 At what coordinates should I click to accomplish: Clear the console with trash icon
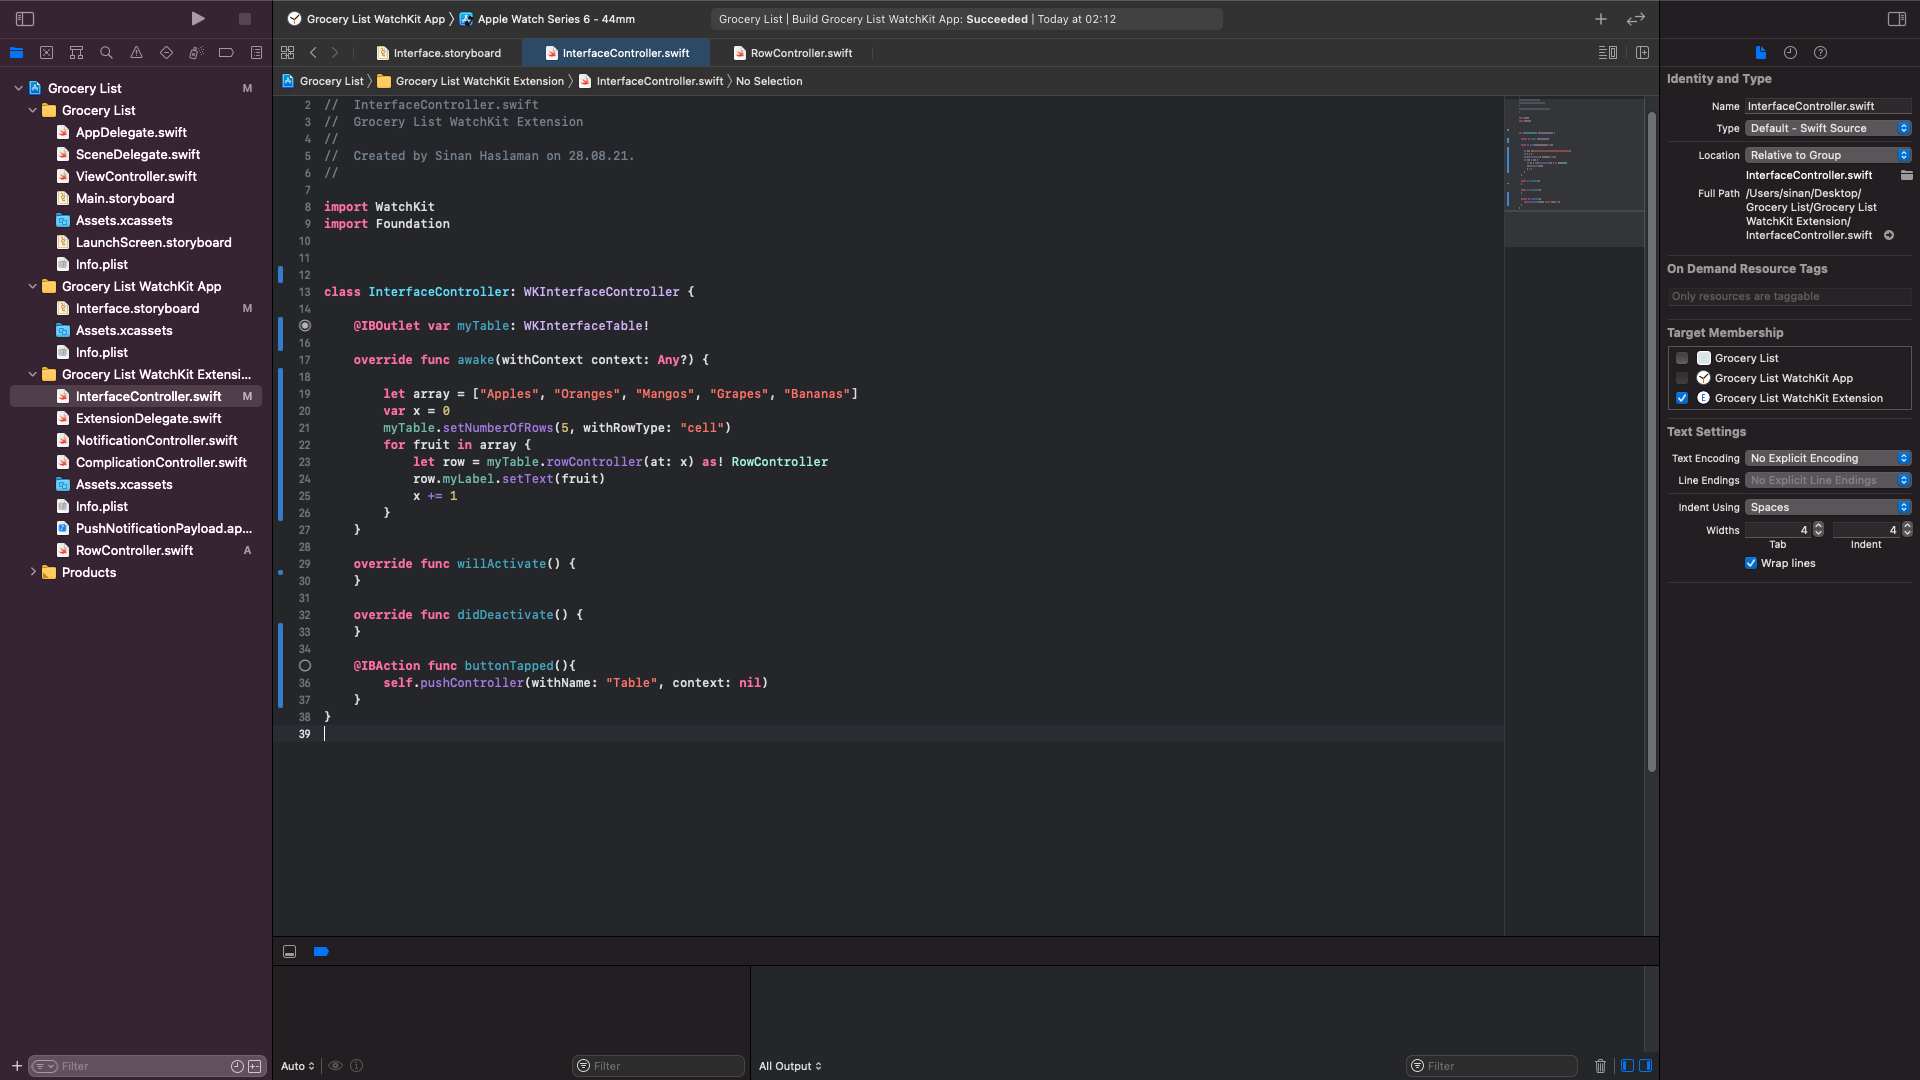1600,1066
